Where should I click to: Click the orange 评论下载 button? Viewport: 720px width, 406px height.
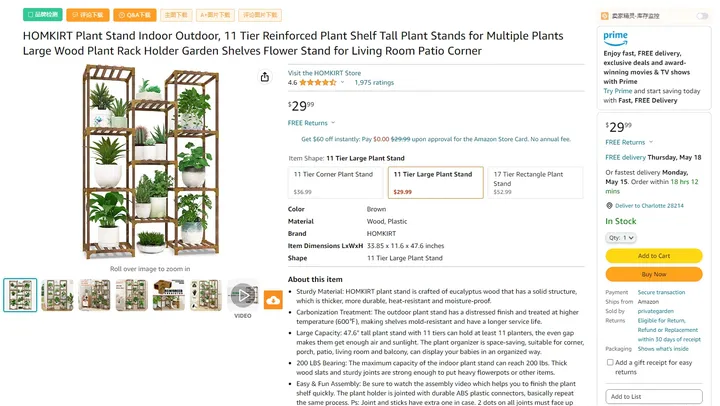[x=88, y=15]
